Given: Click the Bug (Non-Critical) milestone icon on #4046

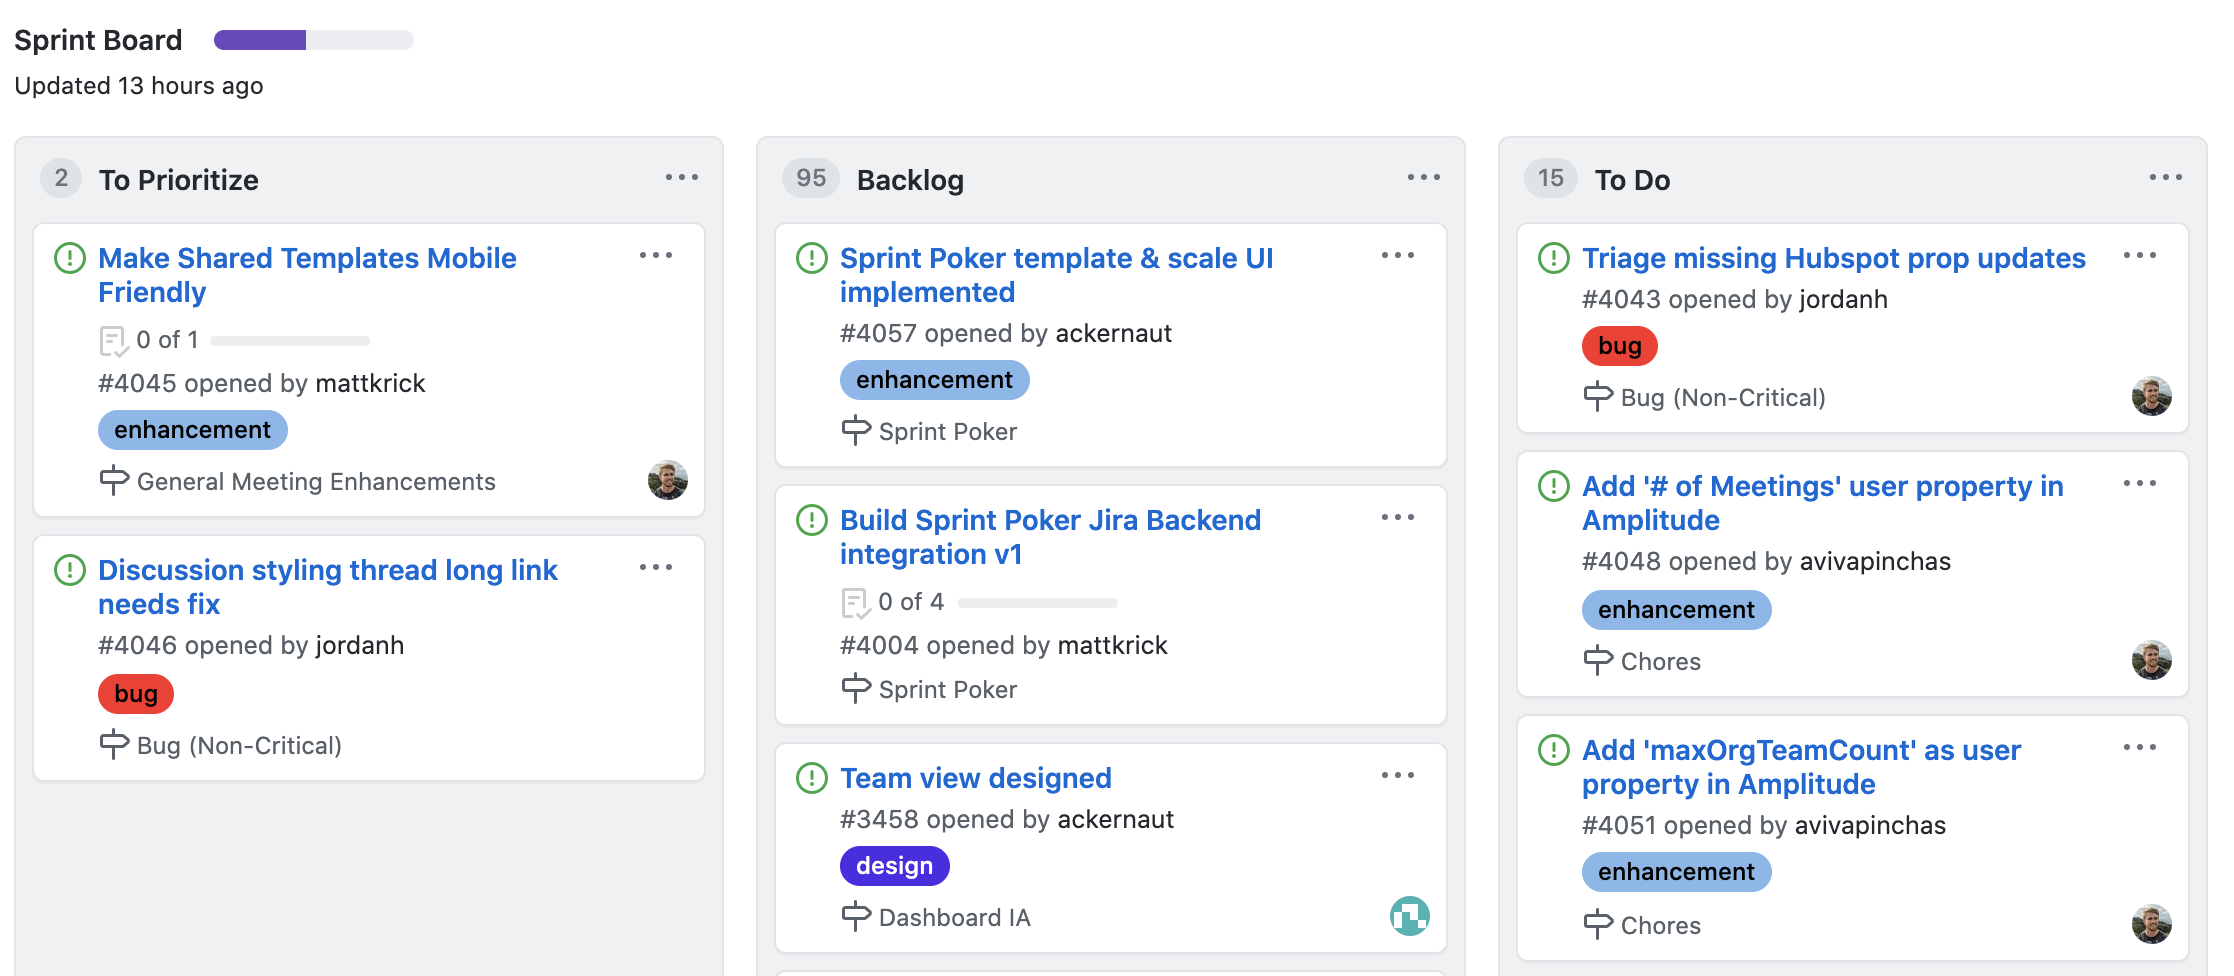Looking at the screenshot, I should (113, 744).
